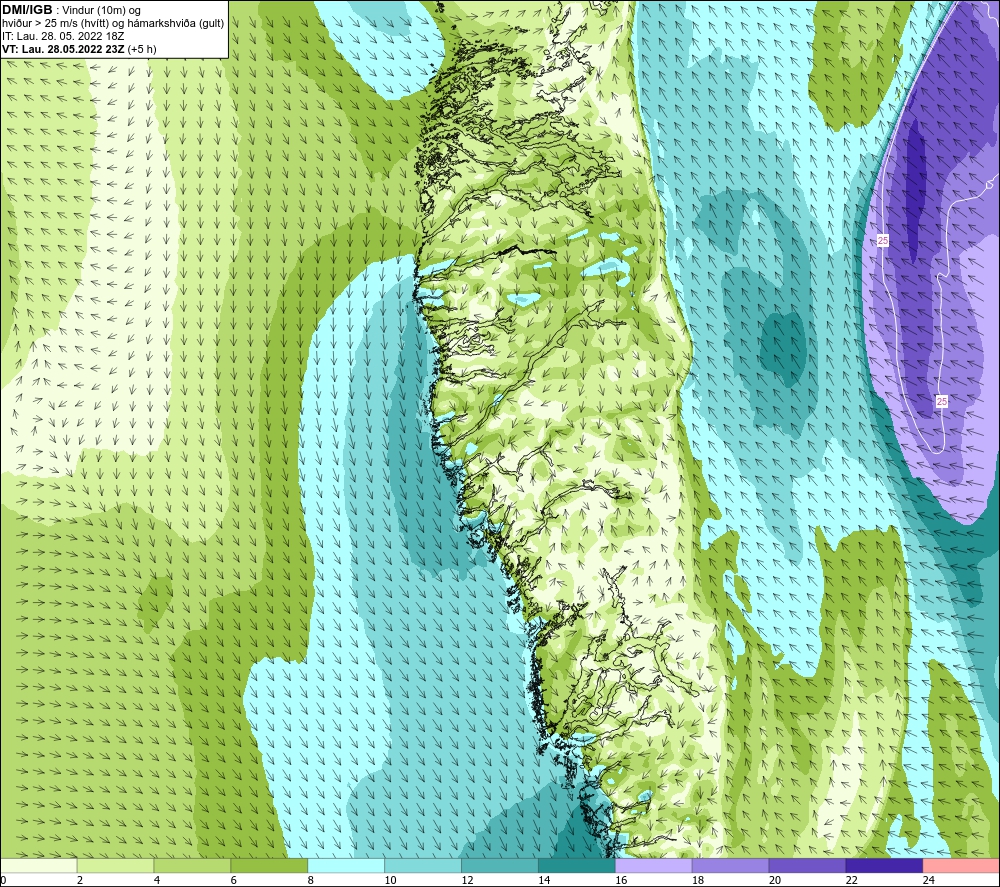Click the 'IT: Lau. 28. 05. 2022 18Z' line
This screenshot has height=887, width=1000.
pos(63,36)
